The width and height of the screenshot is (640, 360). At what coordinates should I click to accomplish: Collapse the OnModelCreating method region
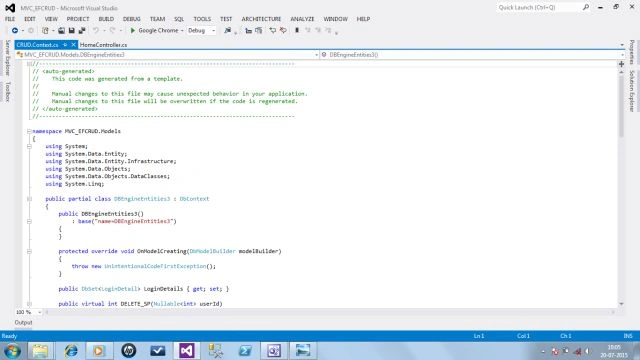pos(29,251)
